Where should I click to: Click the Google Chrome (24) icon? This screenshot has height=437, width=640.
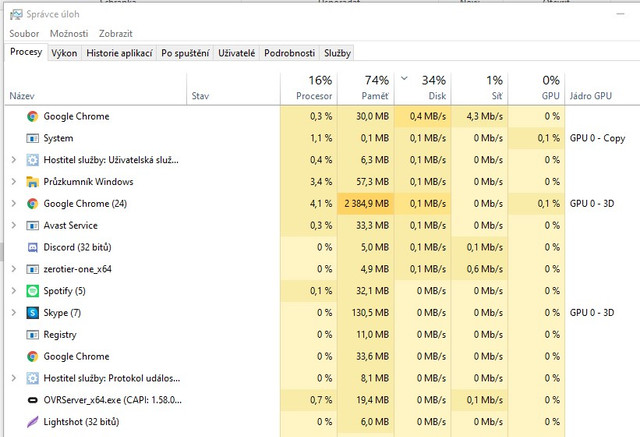click(x=32, y=204)
